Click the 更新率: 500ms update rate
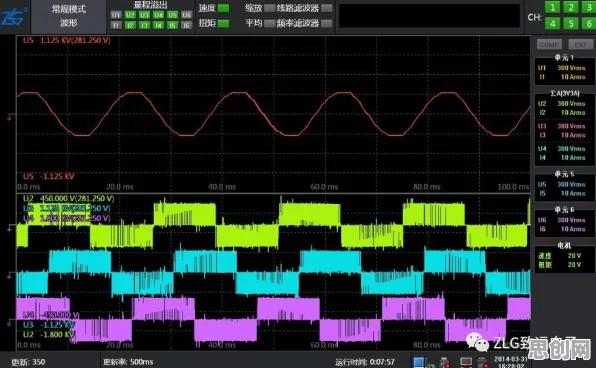The height and width of the screenshot is (368, 596). coord(128,362)
